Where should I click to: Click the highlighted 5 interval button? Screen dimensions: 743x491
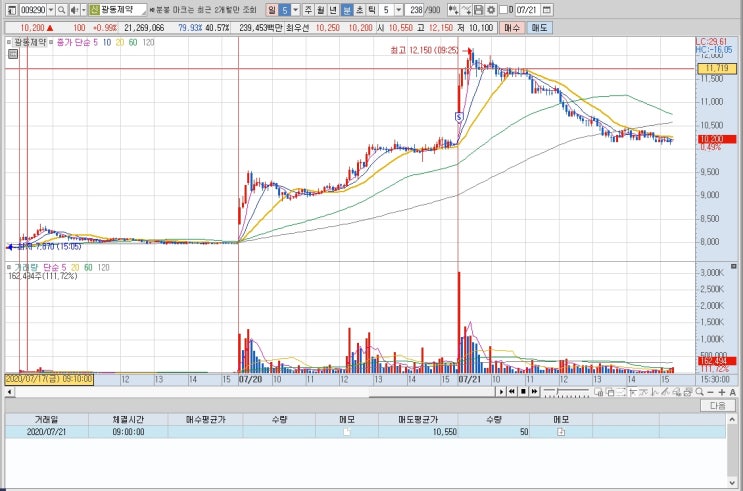pos(284,9)
